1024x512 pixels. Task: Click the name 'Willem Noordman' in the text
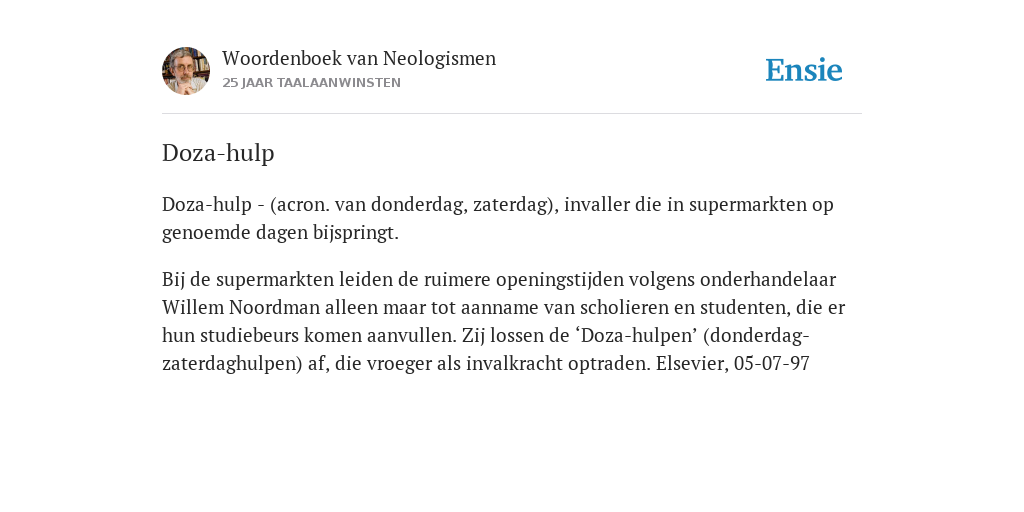pos(241,307)
